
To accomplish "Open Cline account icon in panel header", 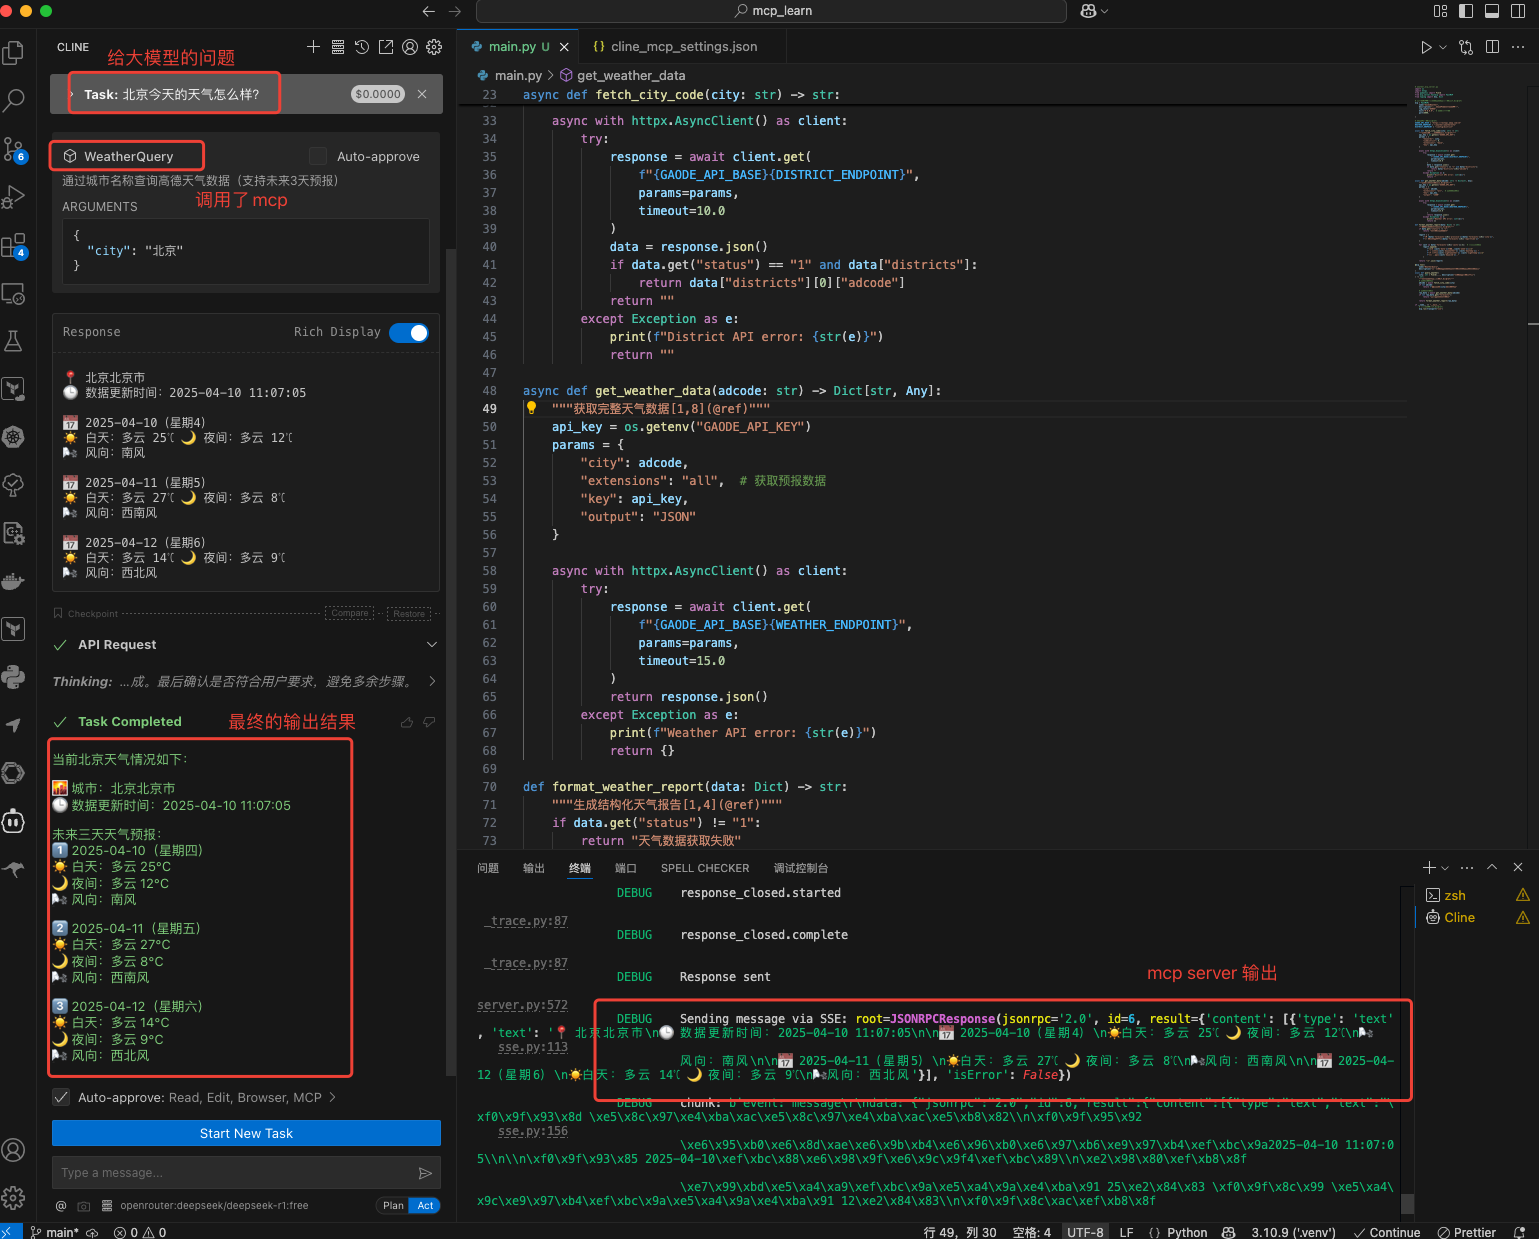I will pyautogui.click(x=410, y=47).
